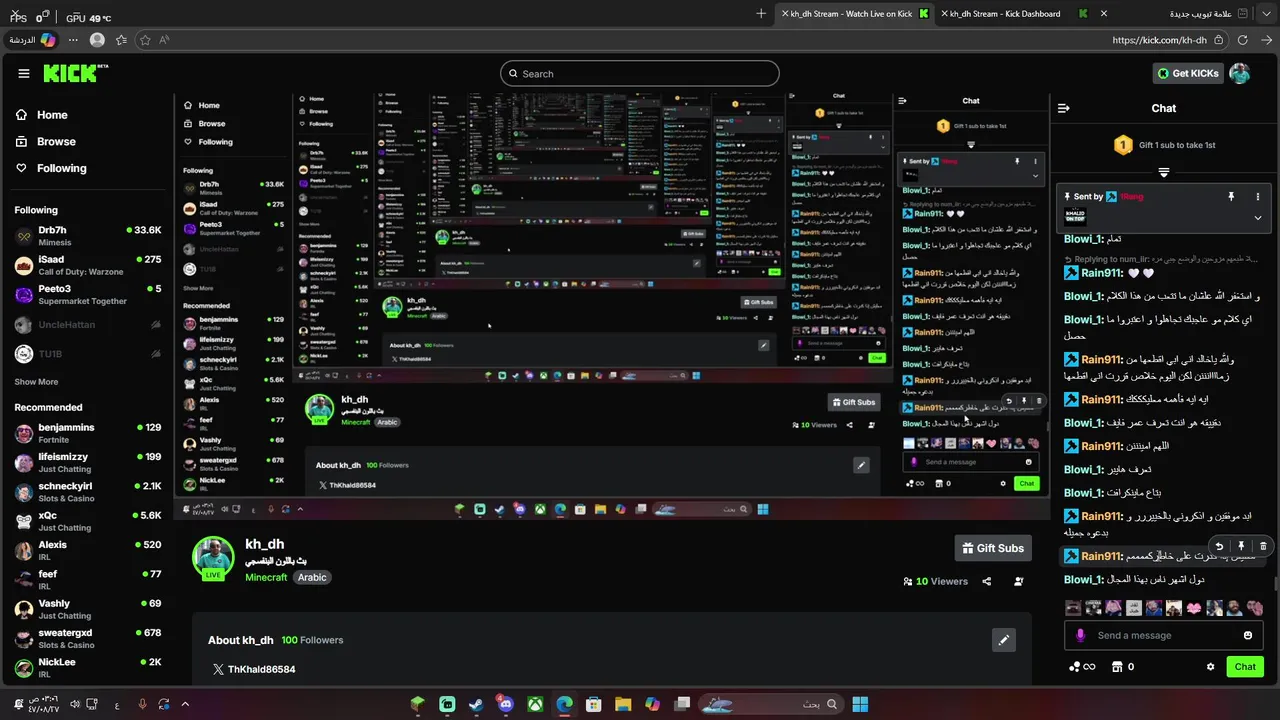Pin the highlighted Rain911 message

point(1241,546)
